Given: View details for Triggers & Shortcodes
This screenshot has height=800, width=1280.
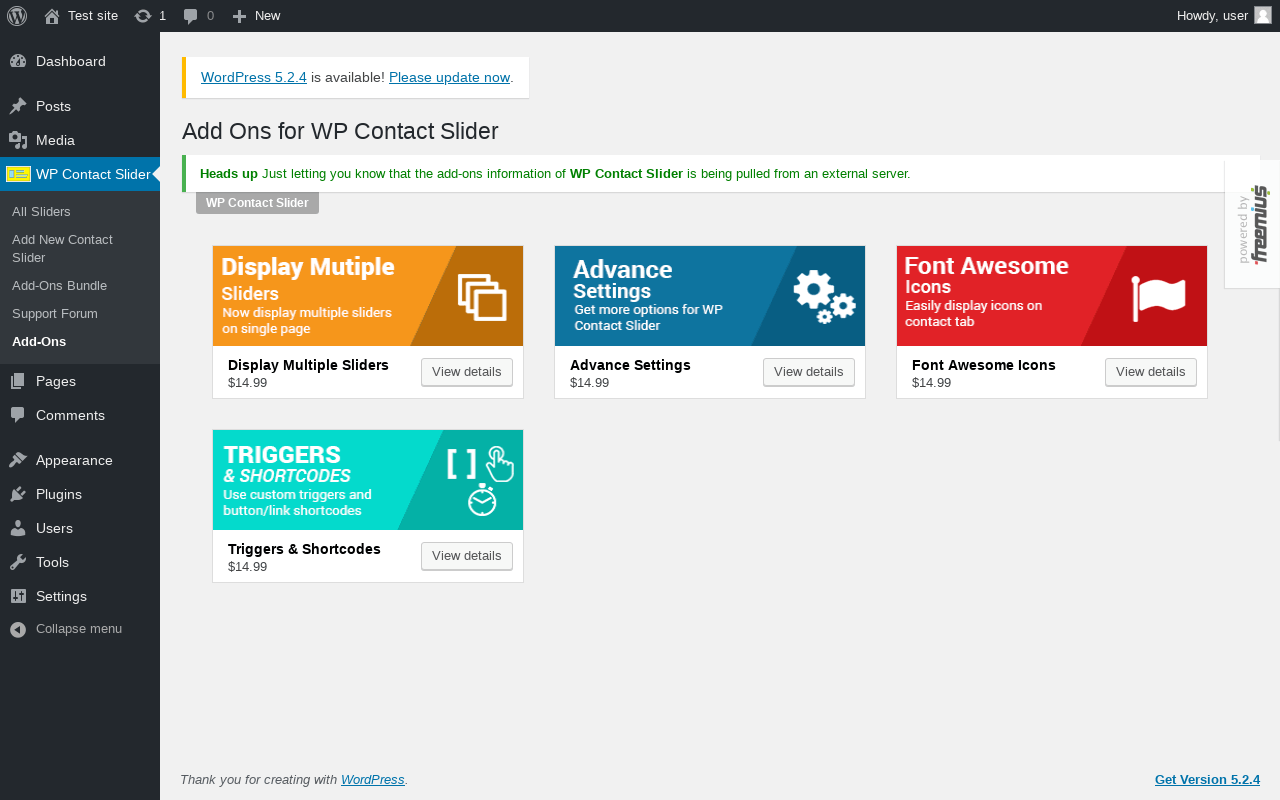Looking at the screenshot, I should click(467, 556).
